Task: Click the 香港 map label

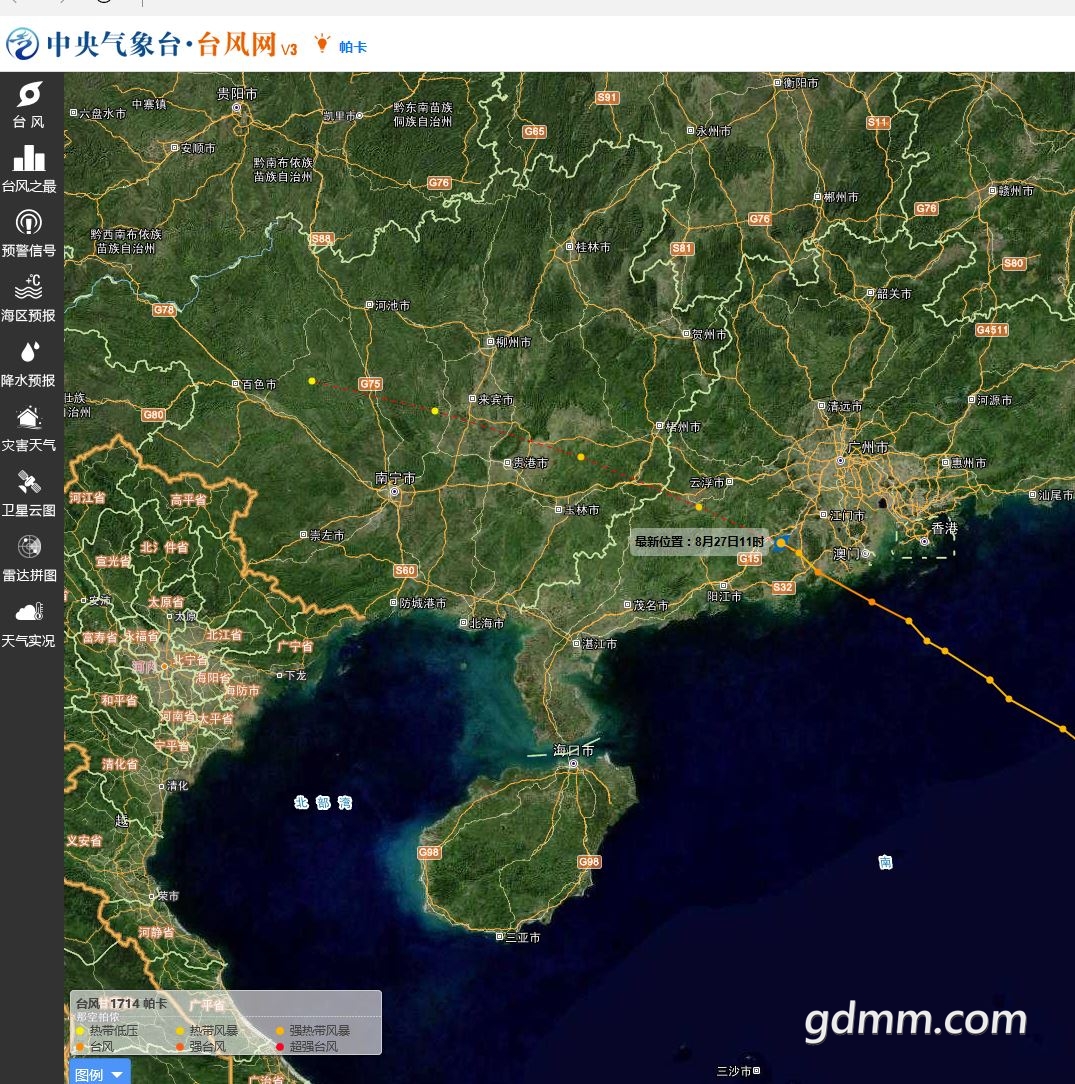Action: (x=944, y=528)
